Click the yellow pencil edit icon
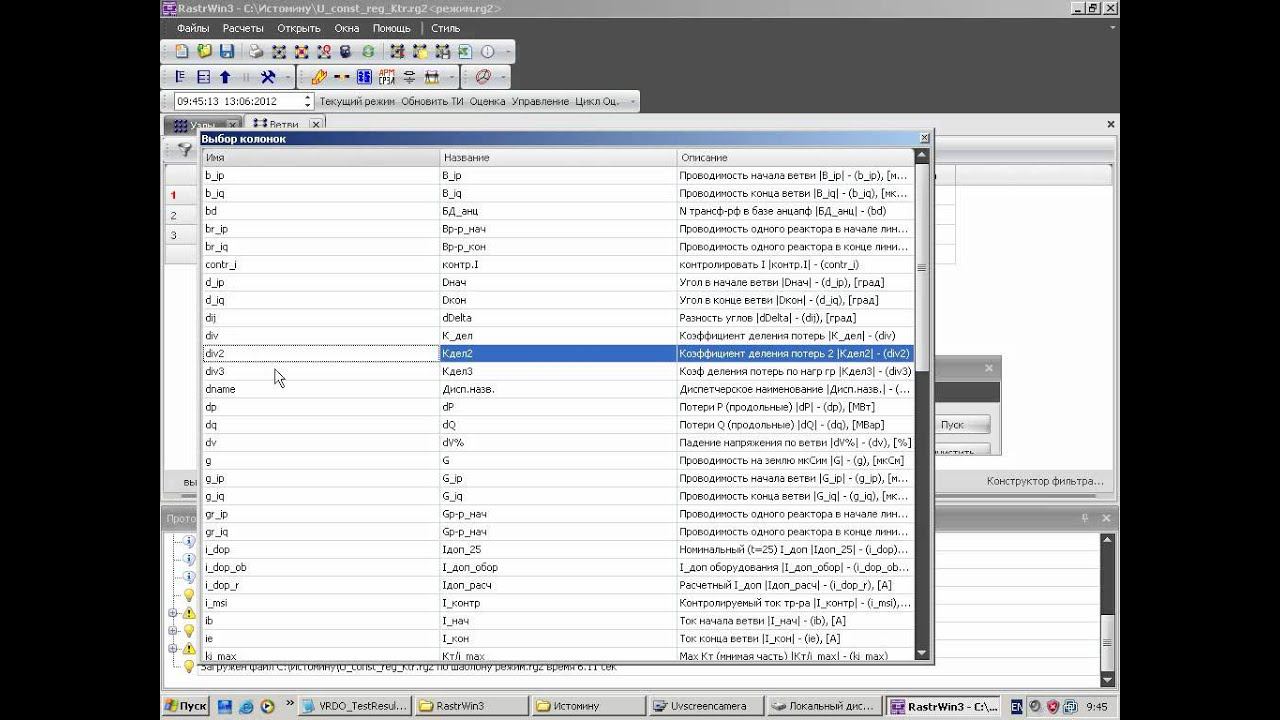 [x=319, y=77]
